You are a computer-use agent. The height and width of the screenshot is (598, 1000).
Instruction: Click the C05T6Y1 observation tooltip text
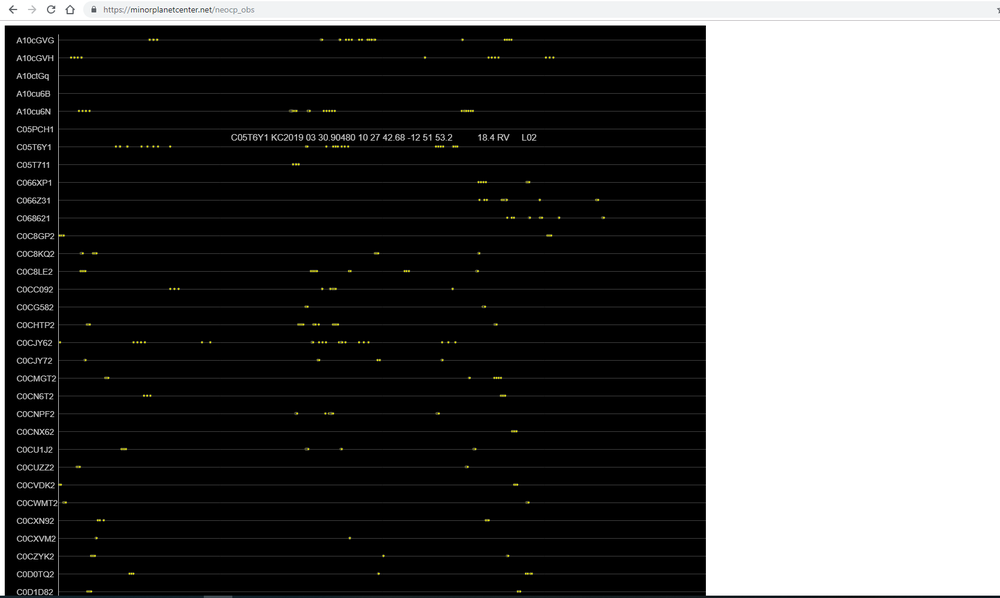pos(383,137)
